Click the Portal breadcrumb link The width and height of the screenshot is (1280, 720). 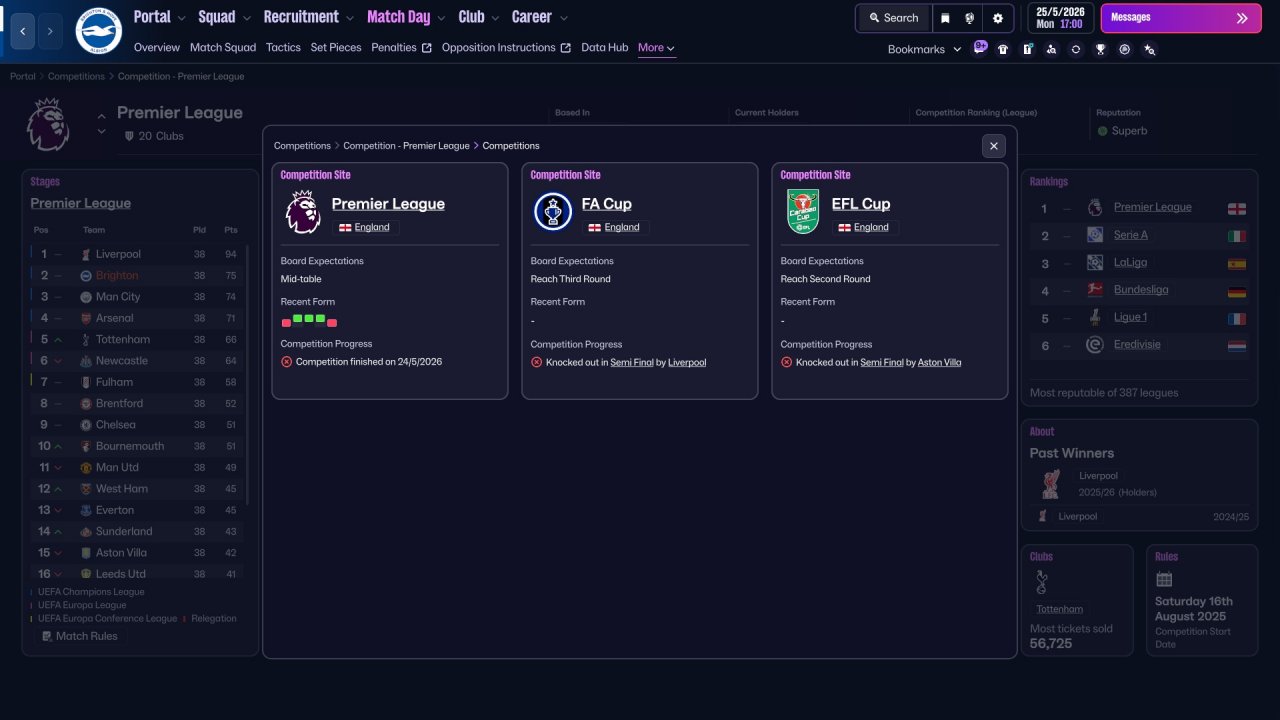(x=23, y=76)
